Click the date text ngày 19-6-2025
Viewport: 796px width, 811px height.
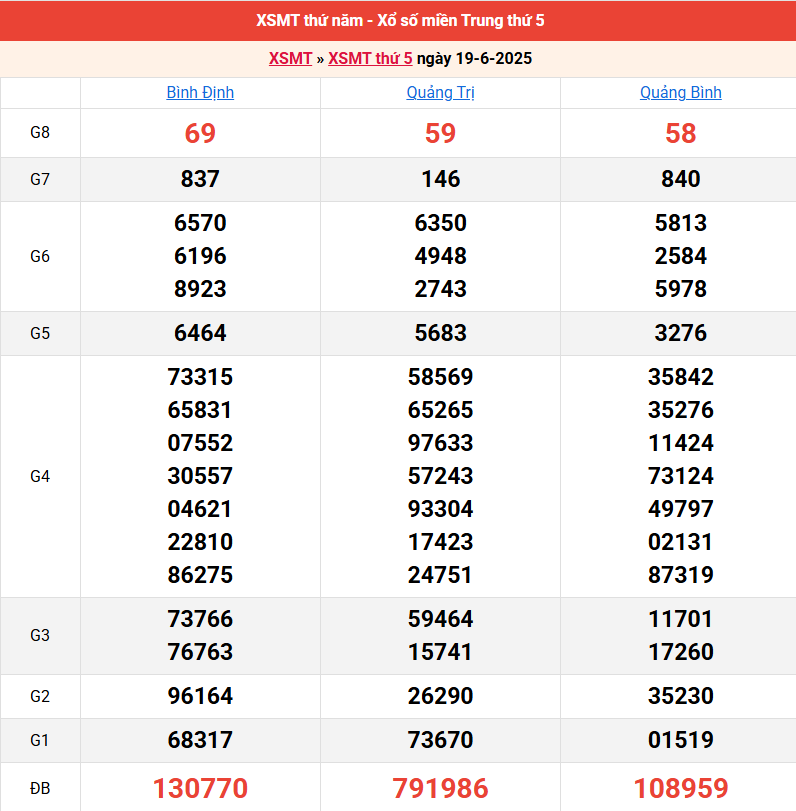point(474,59)
